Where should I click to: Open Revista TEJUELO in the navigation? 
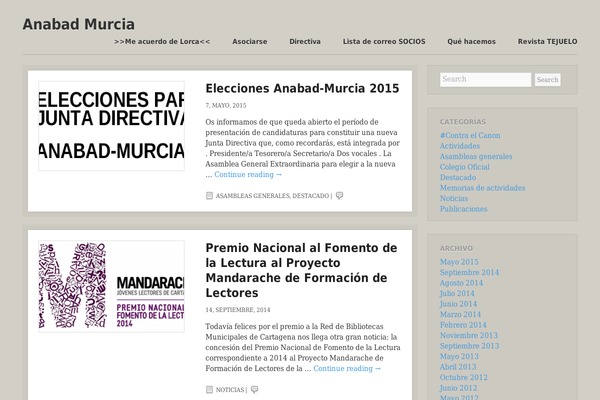pos(548,41)
